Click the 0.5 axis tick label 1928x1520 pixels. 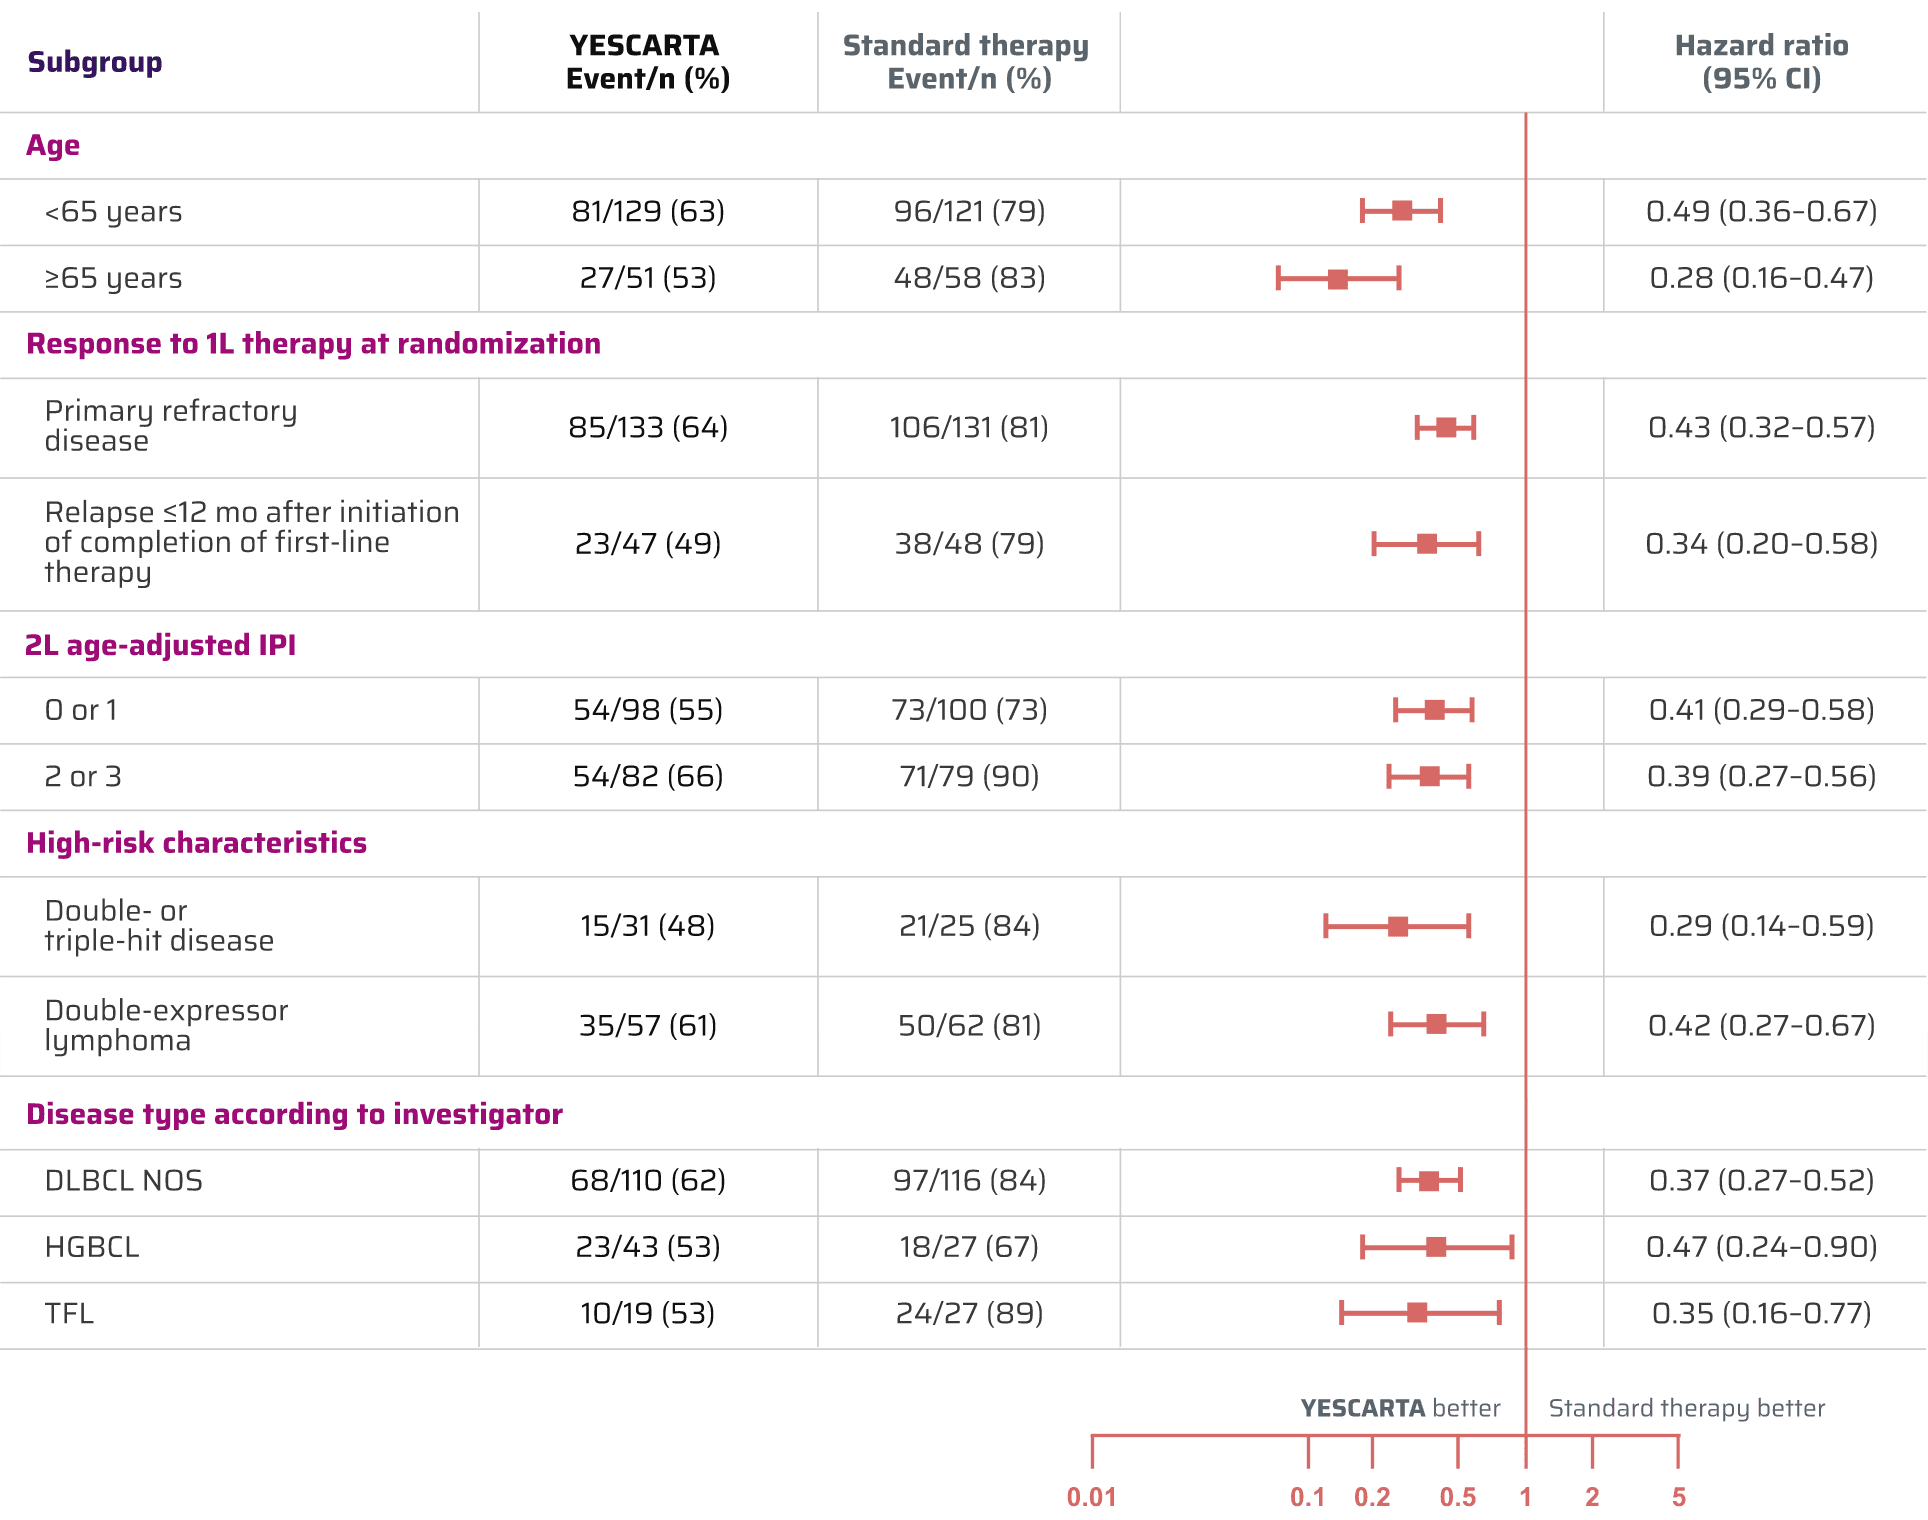click(x=1457, y=1497)
